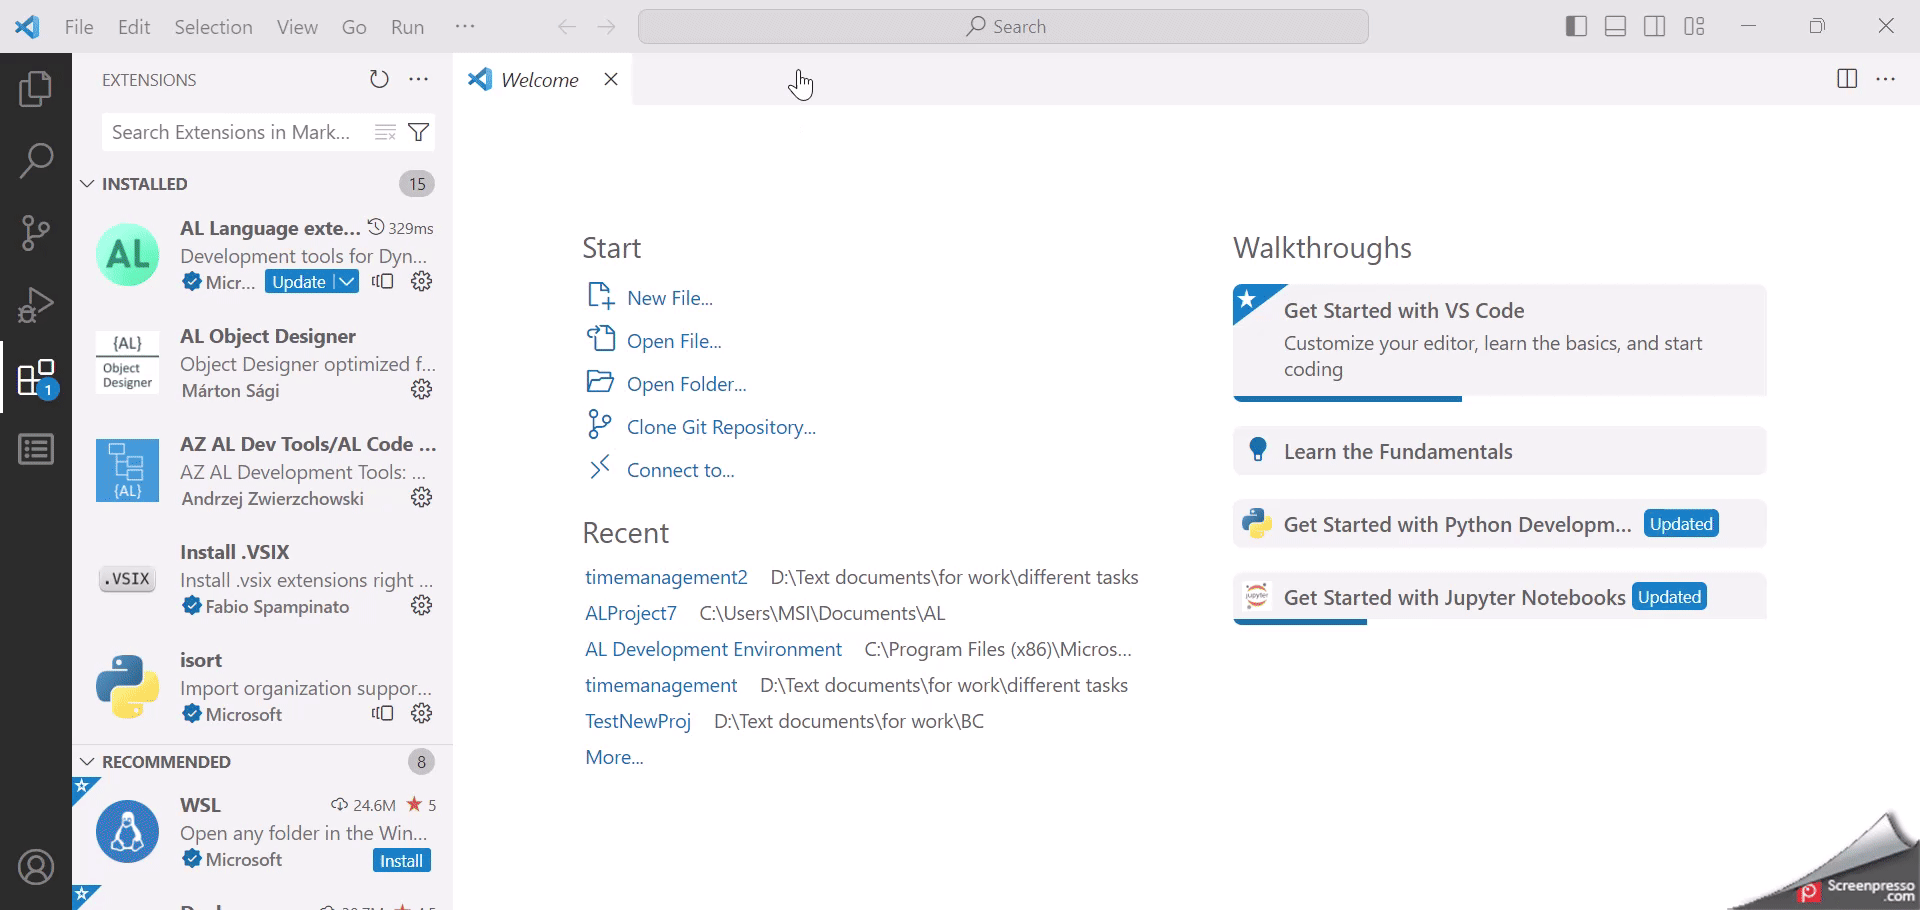Select the Welcome tab
The height and width of the screenshot is (910, 1920).
pos(539,80)
